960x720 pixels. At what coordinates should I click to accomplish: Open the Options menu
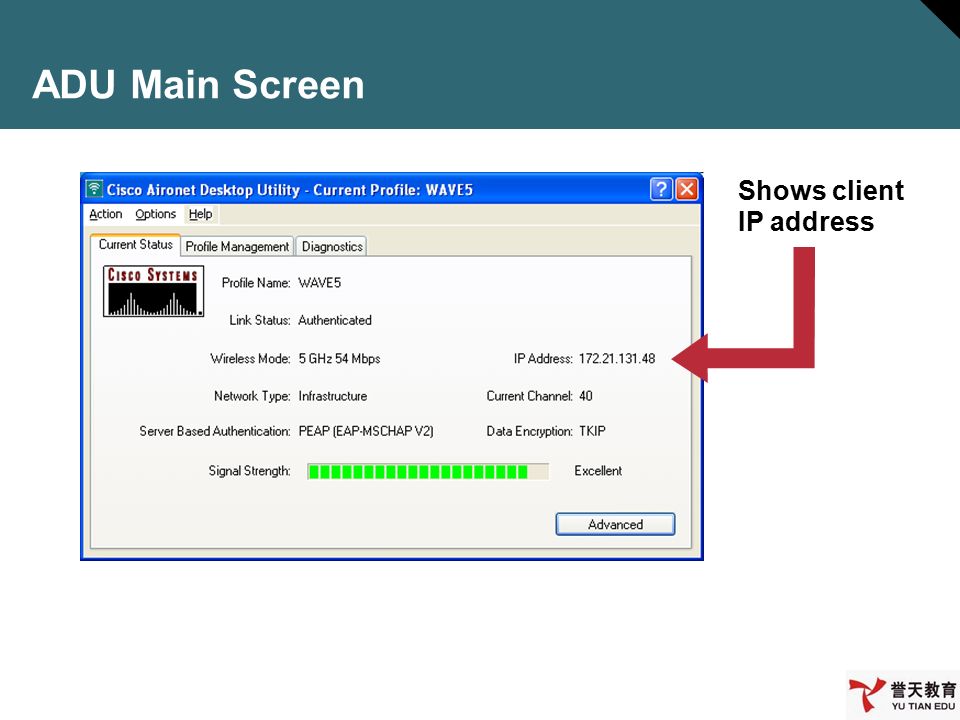[156, 214]
